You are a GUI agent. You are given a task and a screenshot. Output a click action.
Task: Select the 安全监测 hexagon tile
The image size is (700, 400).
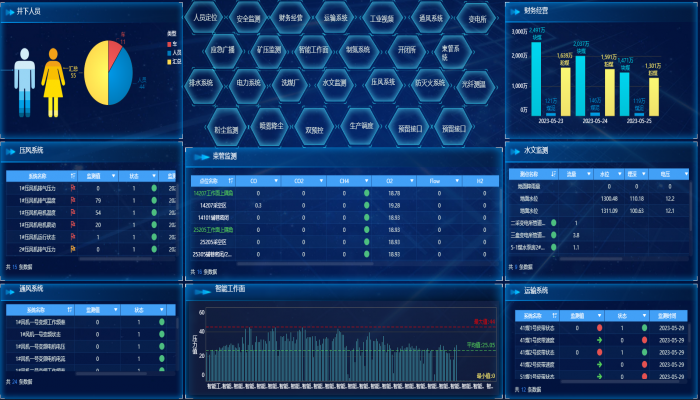pyautogui.click(x=247, y=18)
